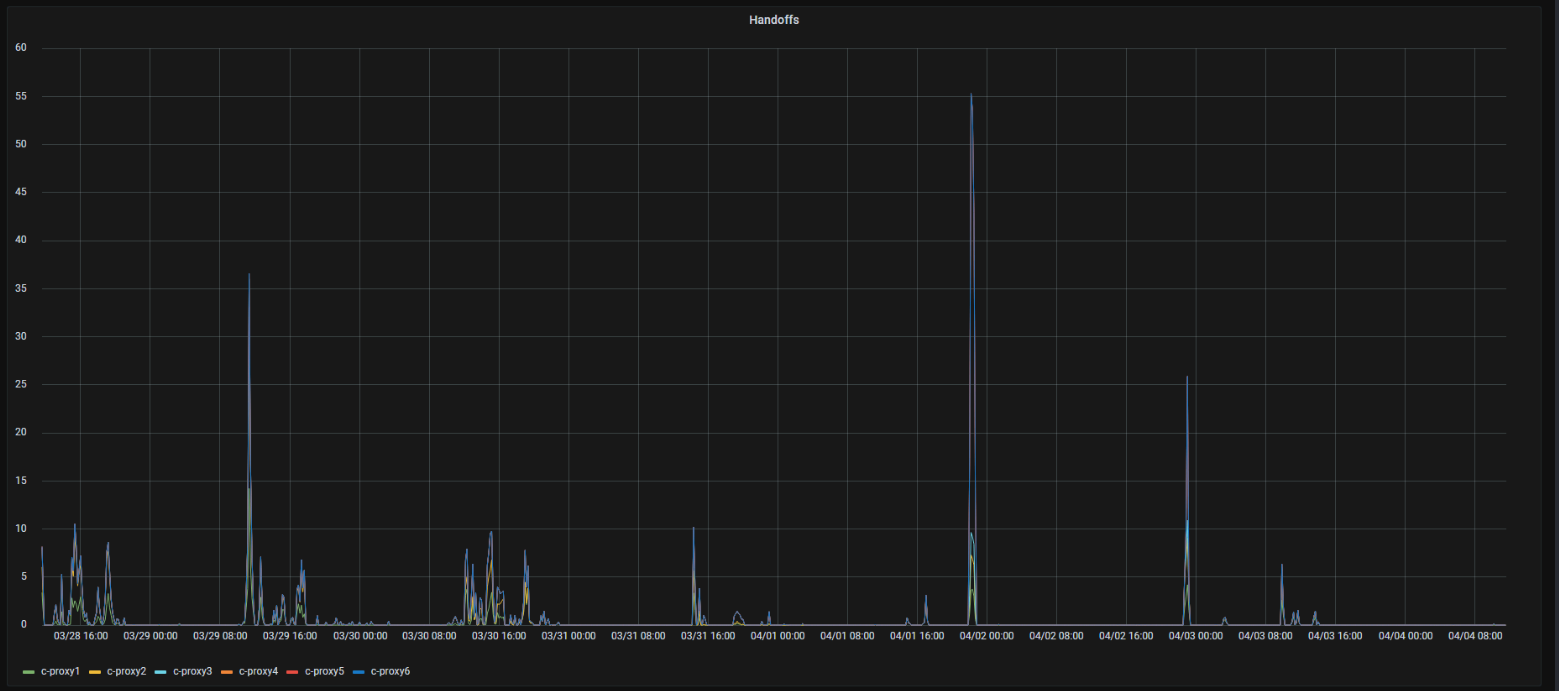Show only c-proxy3 series via legend label
The image size is (1559, 691).
192,671
